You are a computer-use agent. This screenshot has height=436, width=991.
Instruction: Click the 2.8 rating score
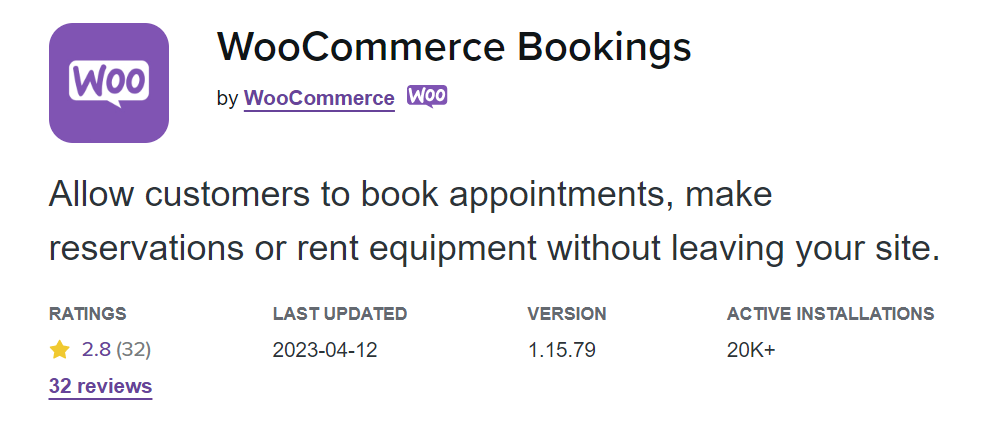(94, 350)
